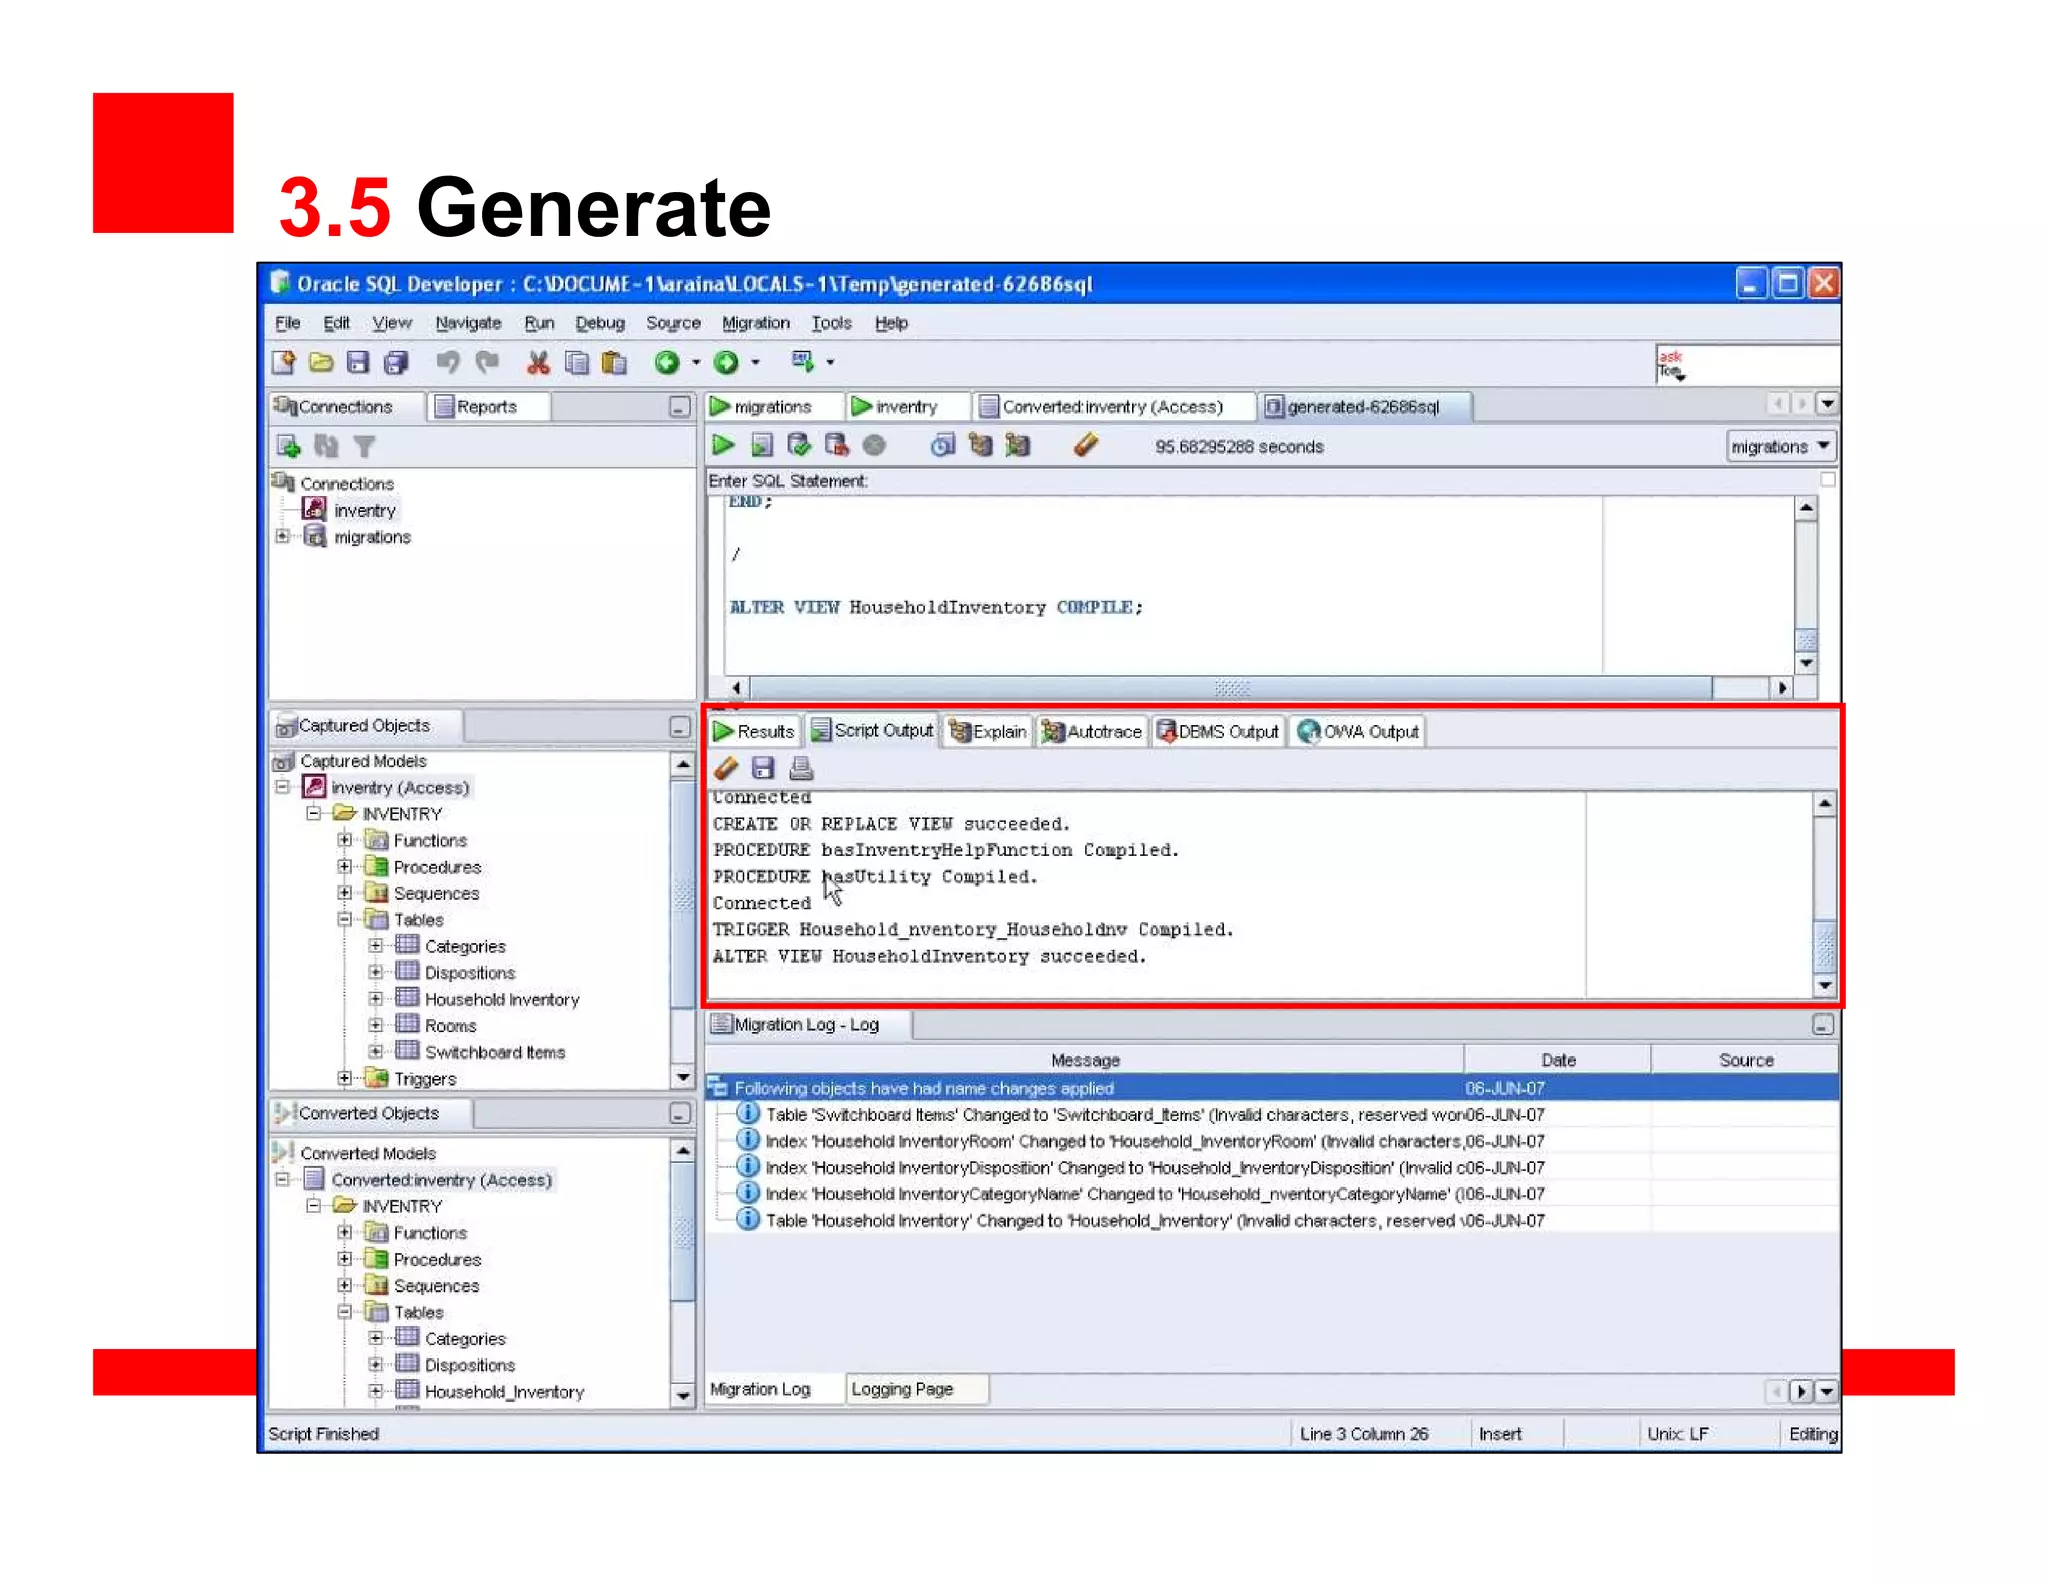The image size is (2048, 1582).
Task: Select 'Following objects have had name changes' row
Action: pyautogui.click(x=1272, y=1088)
